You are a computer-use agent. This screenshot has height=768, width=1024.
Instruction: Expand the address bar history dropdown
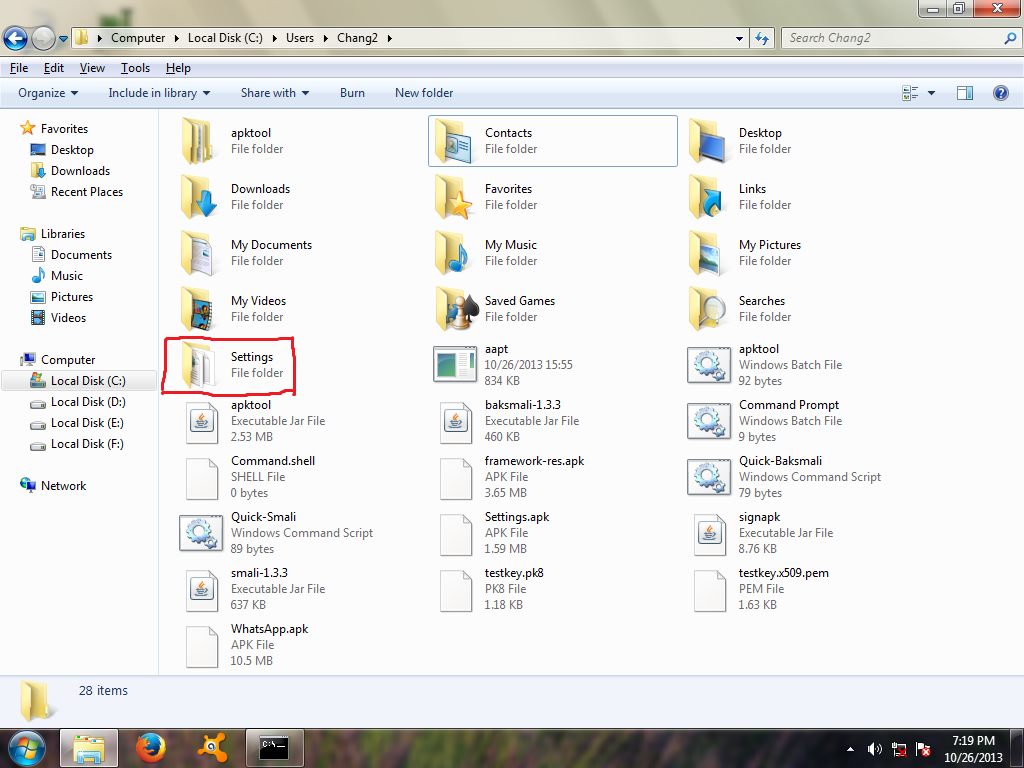pyautogui.click(x=738, y=38)
